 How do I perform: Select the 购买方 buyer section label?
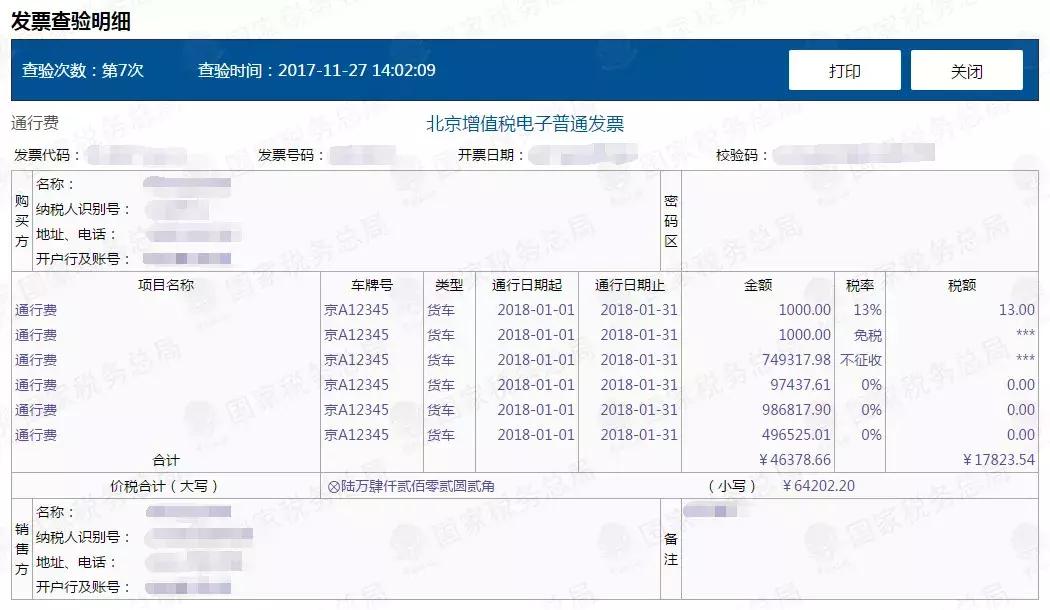pyautogui.click(x=23, y=221)
